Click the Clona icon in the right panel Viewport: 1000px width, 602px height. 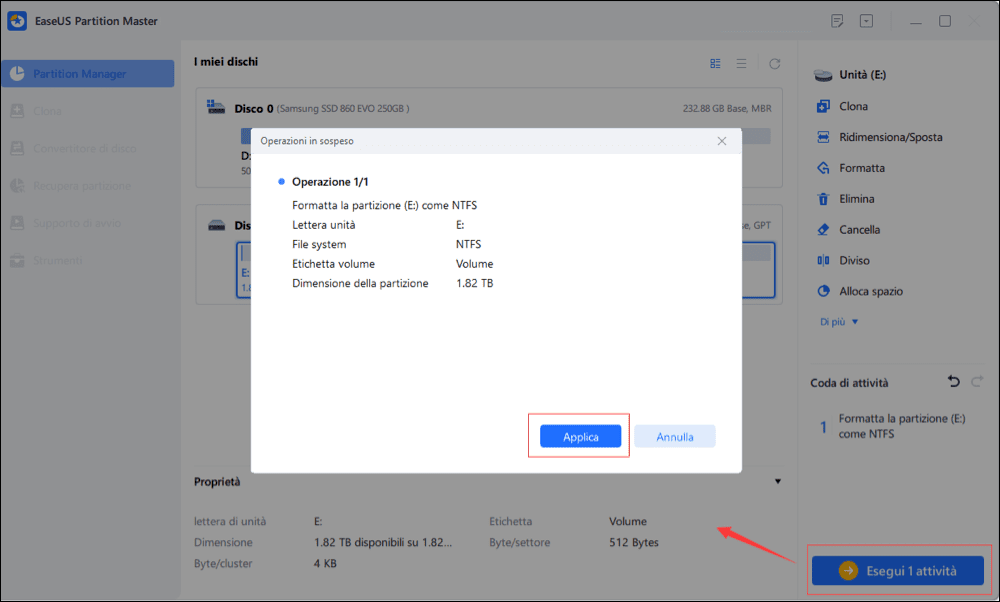pos(823,106)
